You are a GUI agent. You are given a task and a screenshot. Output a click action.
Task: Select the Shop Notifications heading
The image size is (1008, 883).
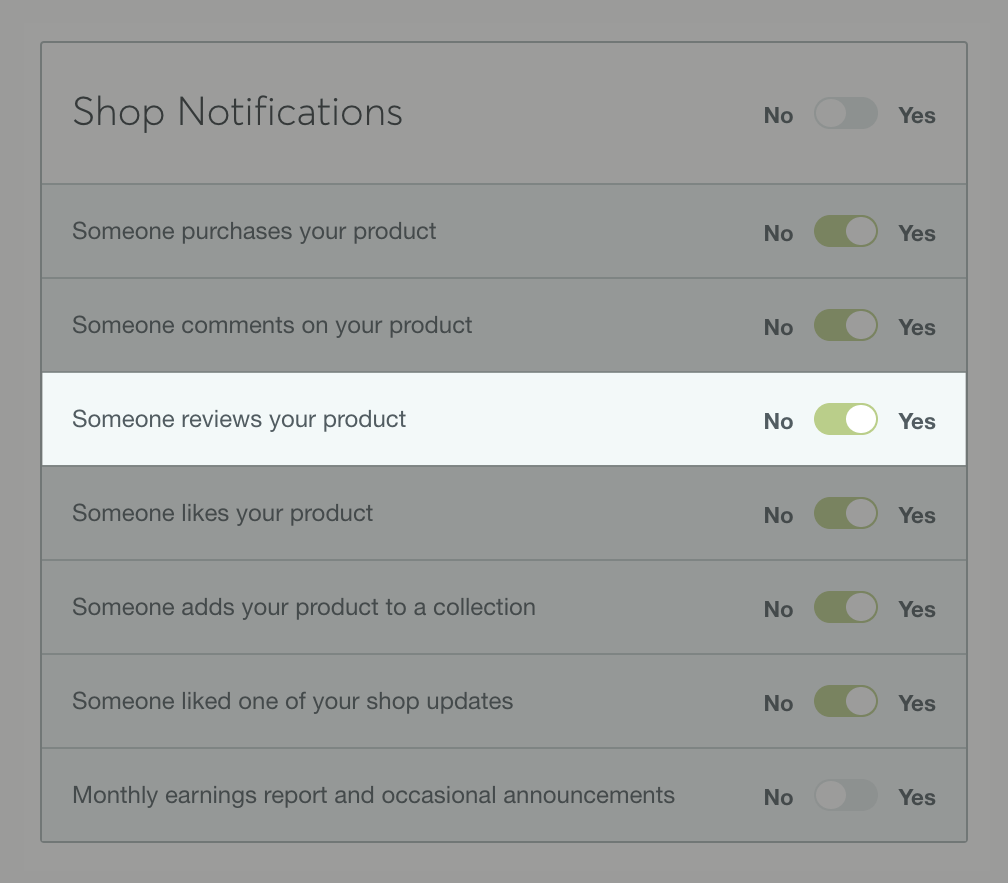[x=237, y=112]
